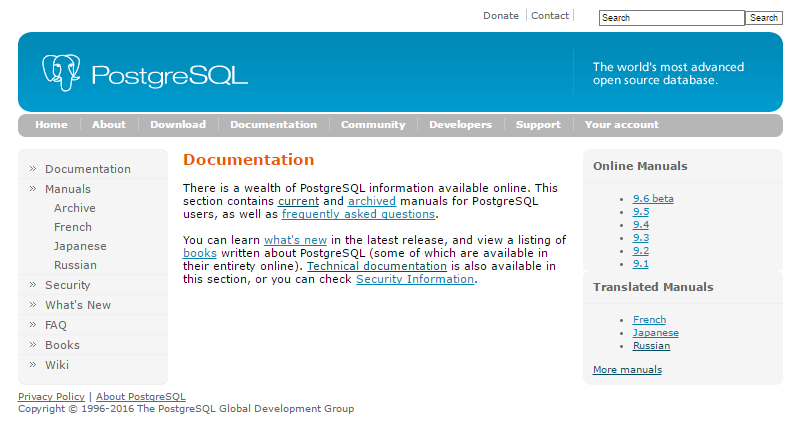Open the About PostgreSQL footer link

pyautogui.click(x=141, y=396)
